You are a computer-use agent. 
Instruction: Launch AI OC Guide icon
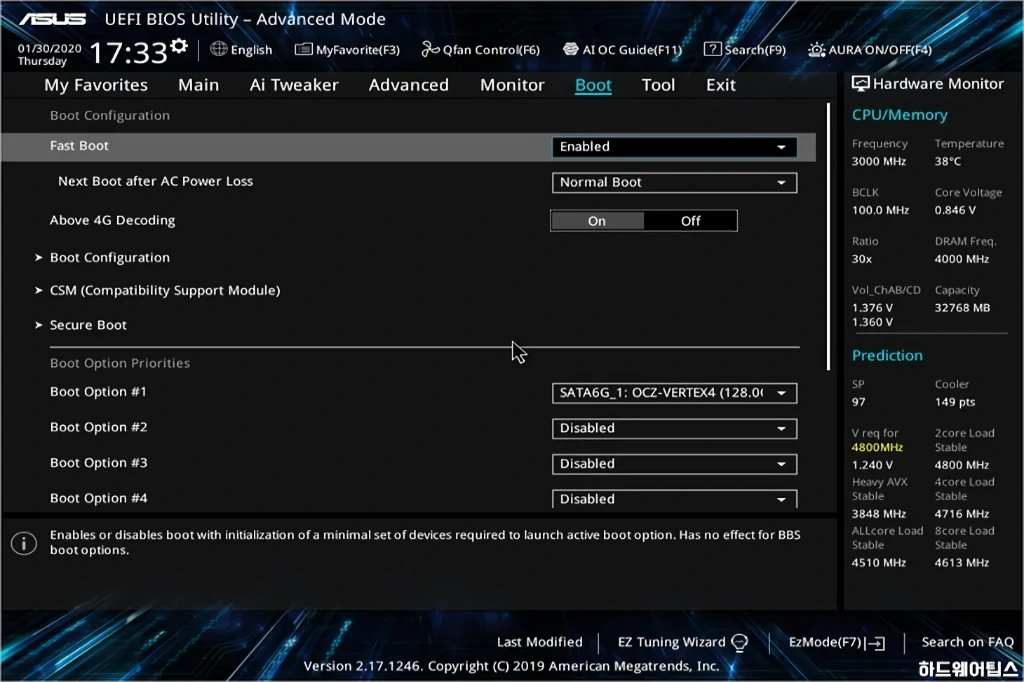click(571, 50)
